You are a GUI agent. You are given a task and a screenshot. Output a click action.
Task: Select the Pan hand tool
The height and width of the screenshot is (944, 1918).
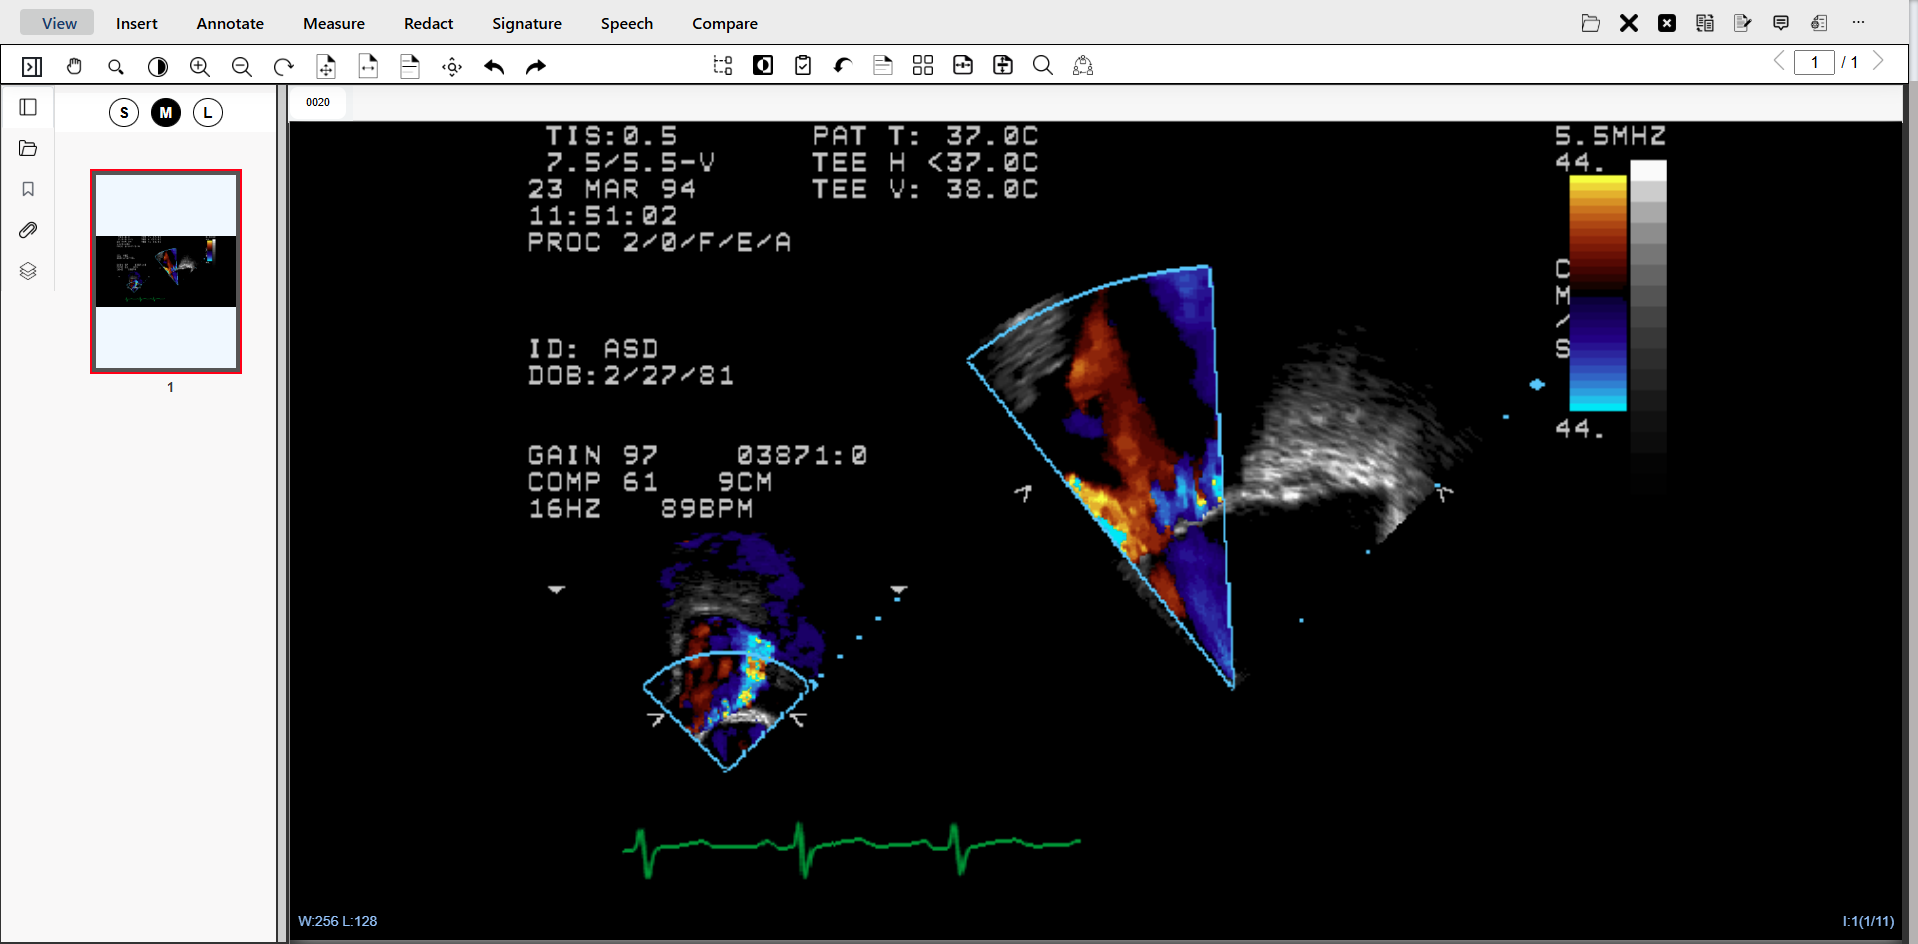[74, 66]
